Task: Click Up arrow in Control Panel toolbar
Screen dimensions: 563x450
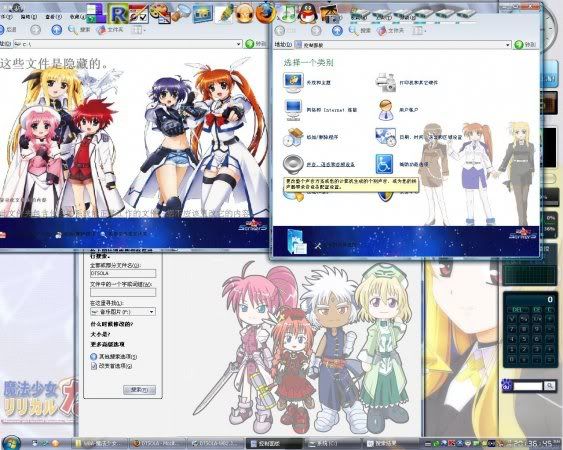Action: pos(337,31)
